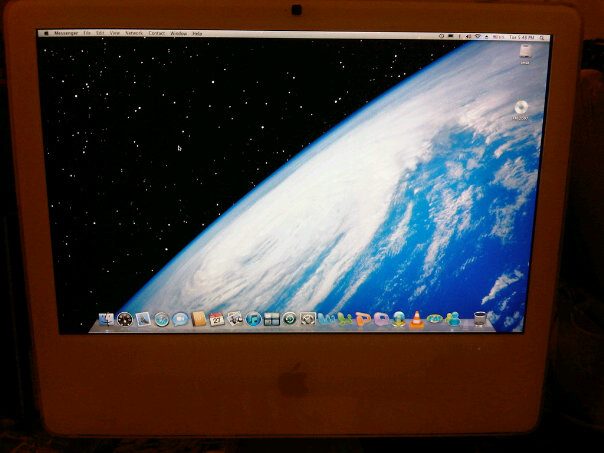Launch Safari from the dock
The height and width of the screenshot is (453, 604).
161,319
